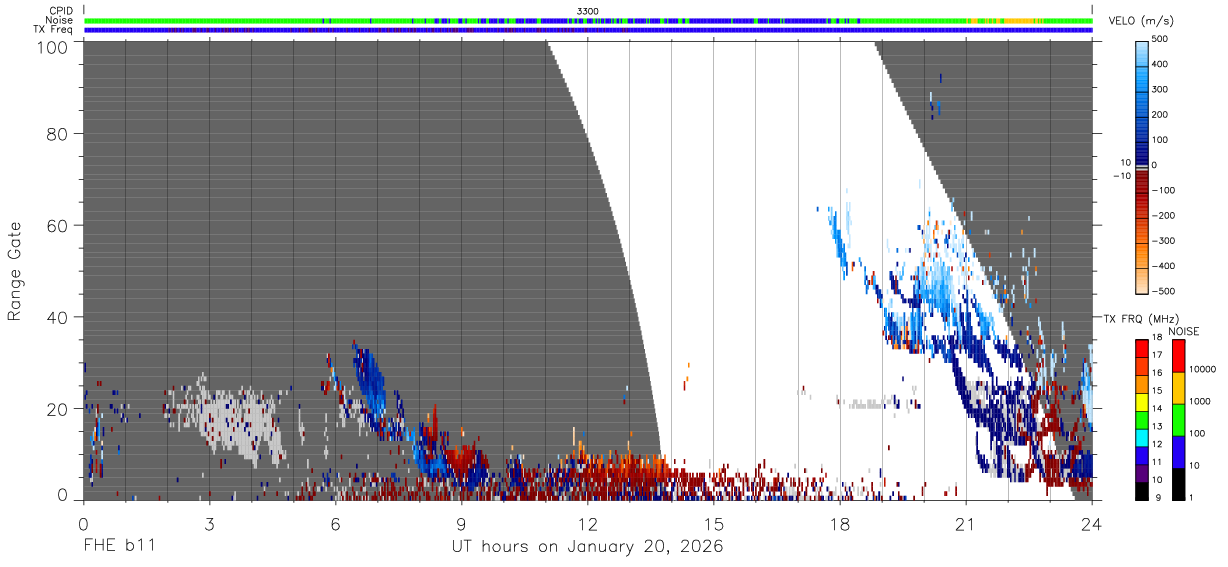Click the 20 range gate tick label
Screen dimensions: 1228x567
tap(57, 409)
